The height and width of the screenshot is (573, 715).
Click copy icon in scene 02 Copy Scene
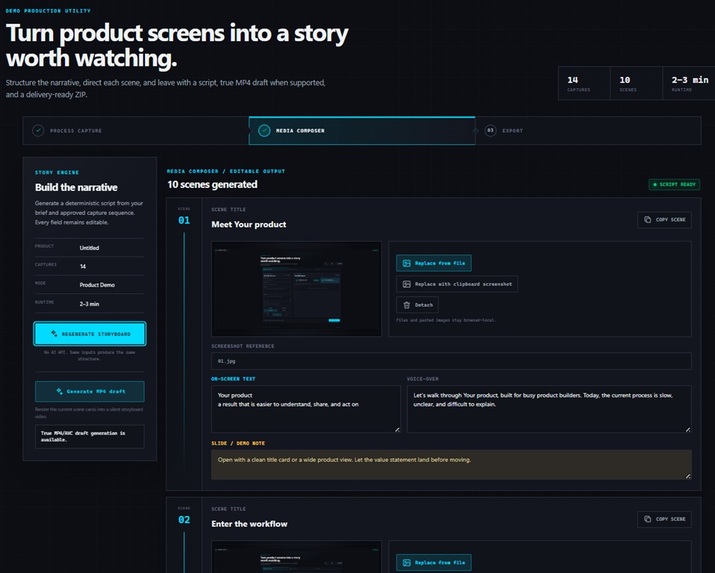[x=648, y=519]
